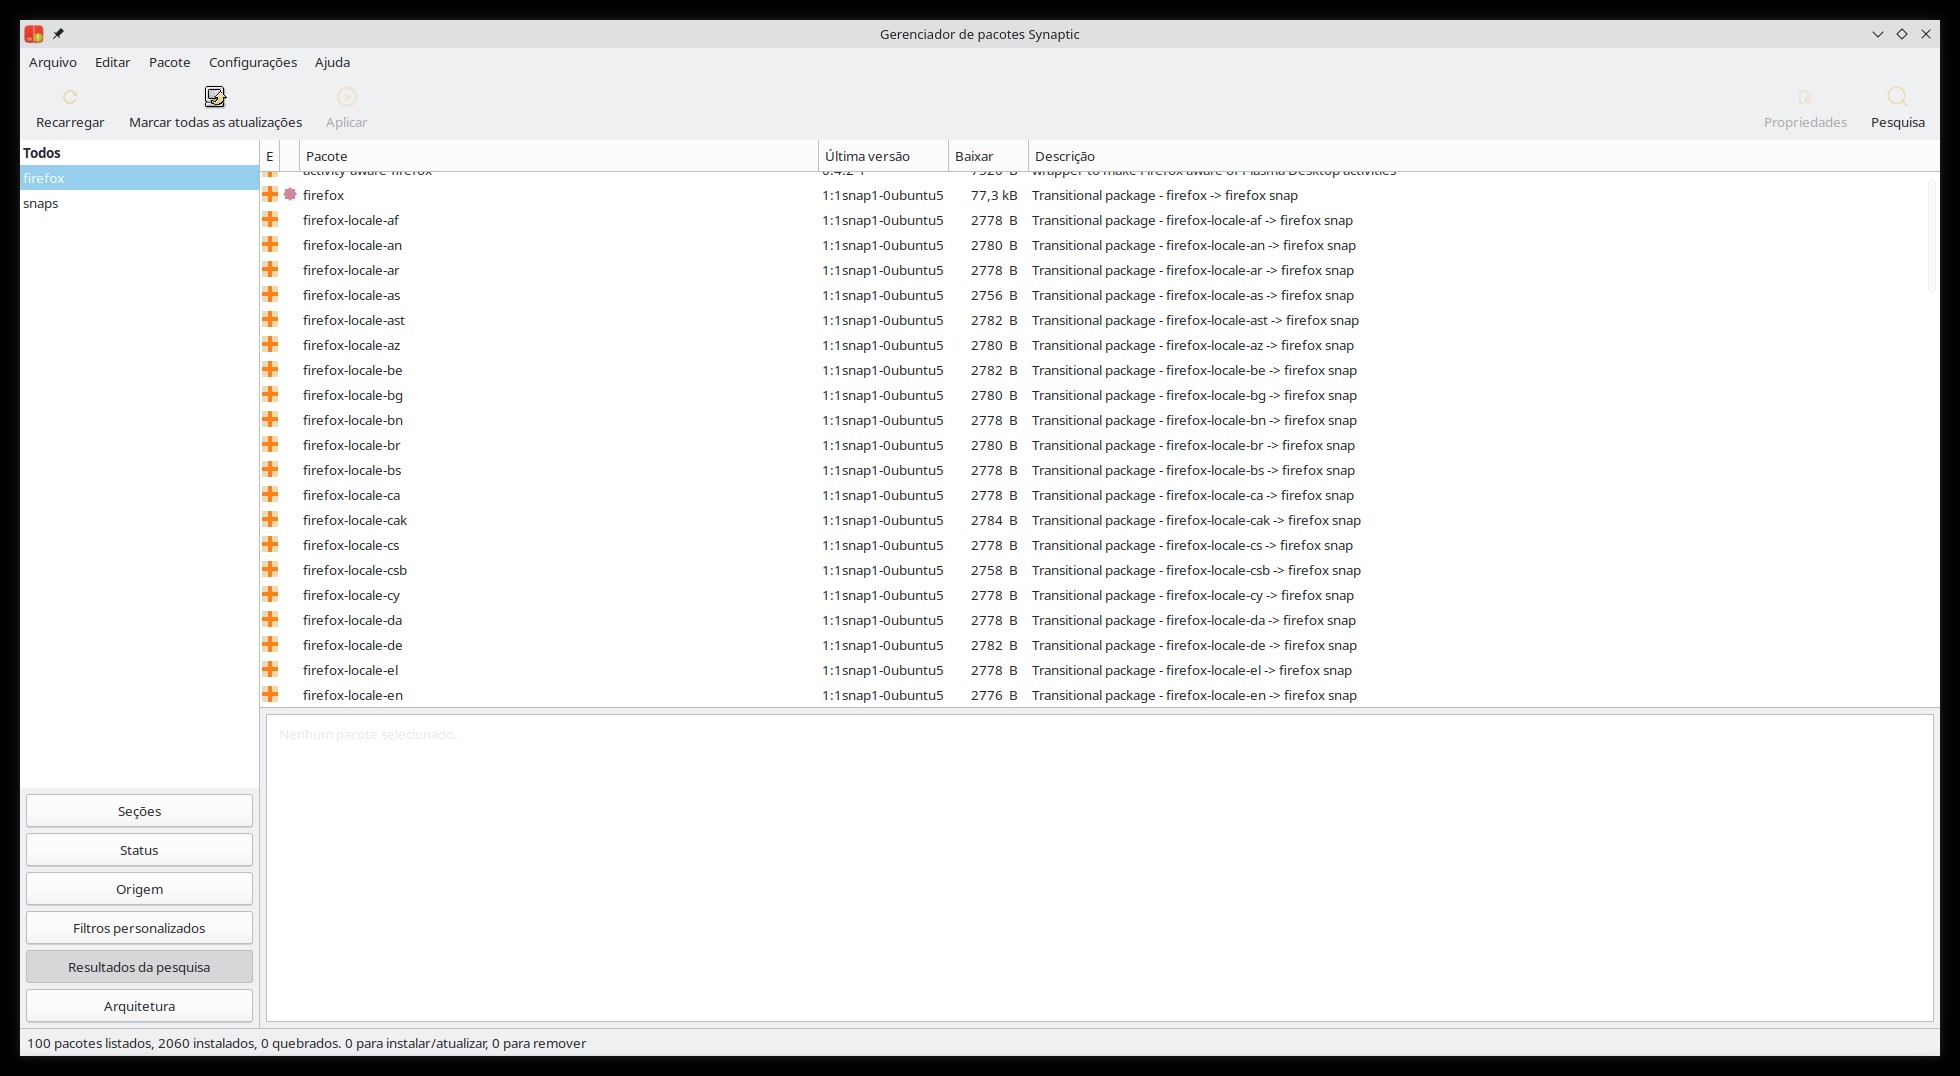The width and height of the screenshot is (1960, 1076).
Task: Sort by the Descrição column header
Action: (1483, 156)
